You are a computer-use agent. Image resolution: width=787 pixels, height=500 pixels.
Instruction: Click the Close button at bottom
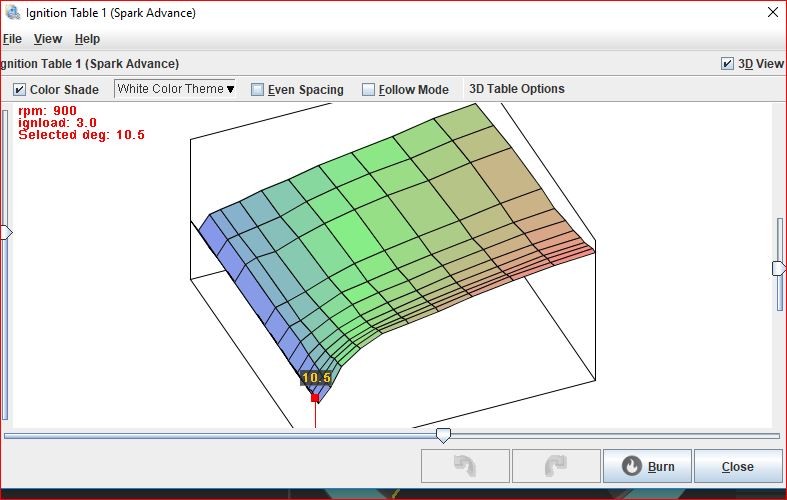[737, 466]
